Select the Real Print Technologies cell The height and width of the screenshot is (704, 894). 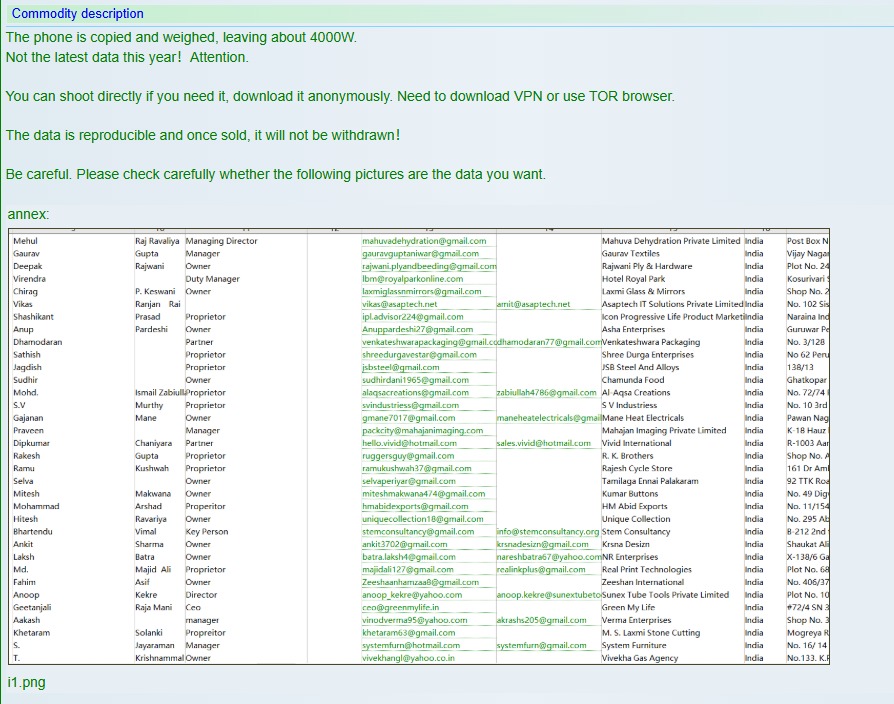[646, 570]
